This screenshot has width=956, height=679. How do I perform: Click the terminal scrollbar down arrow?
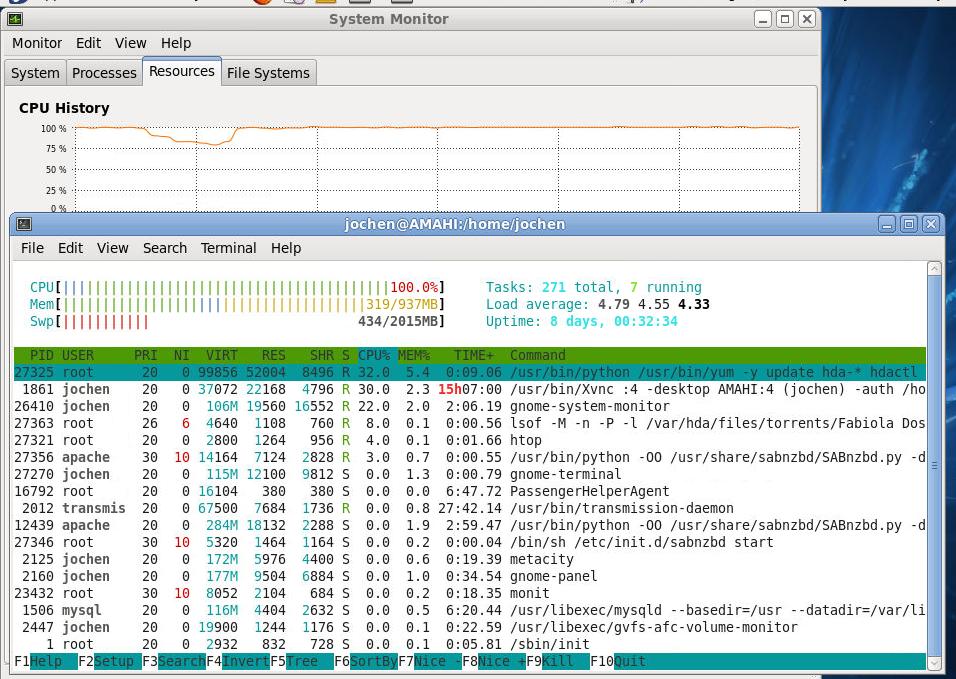click(x=934, y=663)
